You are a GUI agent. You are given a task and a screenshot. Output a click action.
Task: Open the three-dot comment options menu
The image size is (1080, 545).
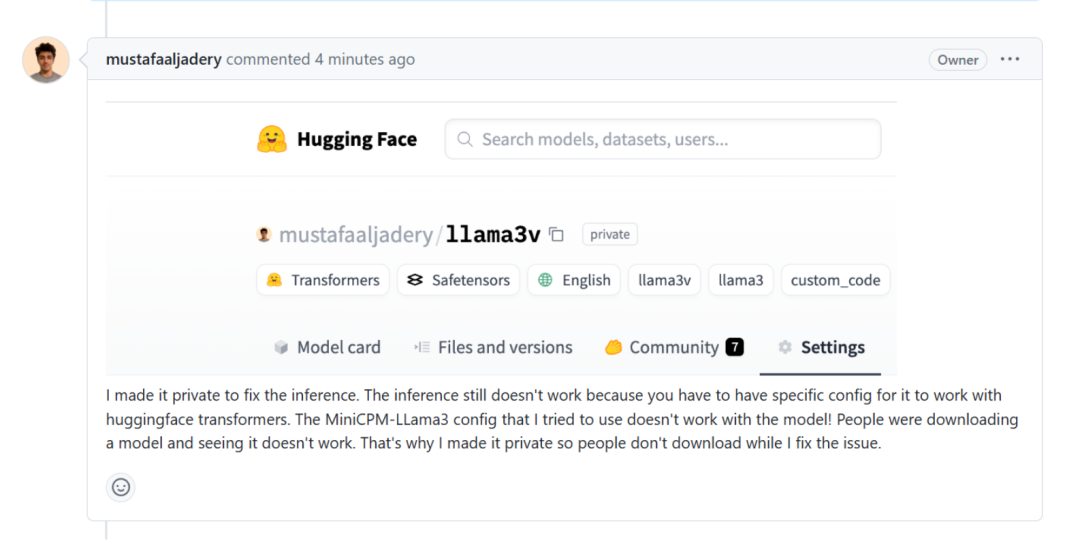point(1010,60)
